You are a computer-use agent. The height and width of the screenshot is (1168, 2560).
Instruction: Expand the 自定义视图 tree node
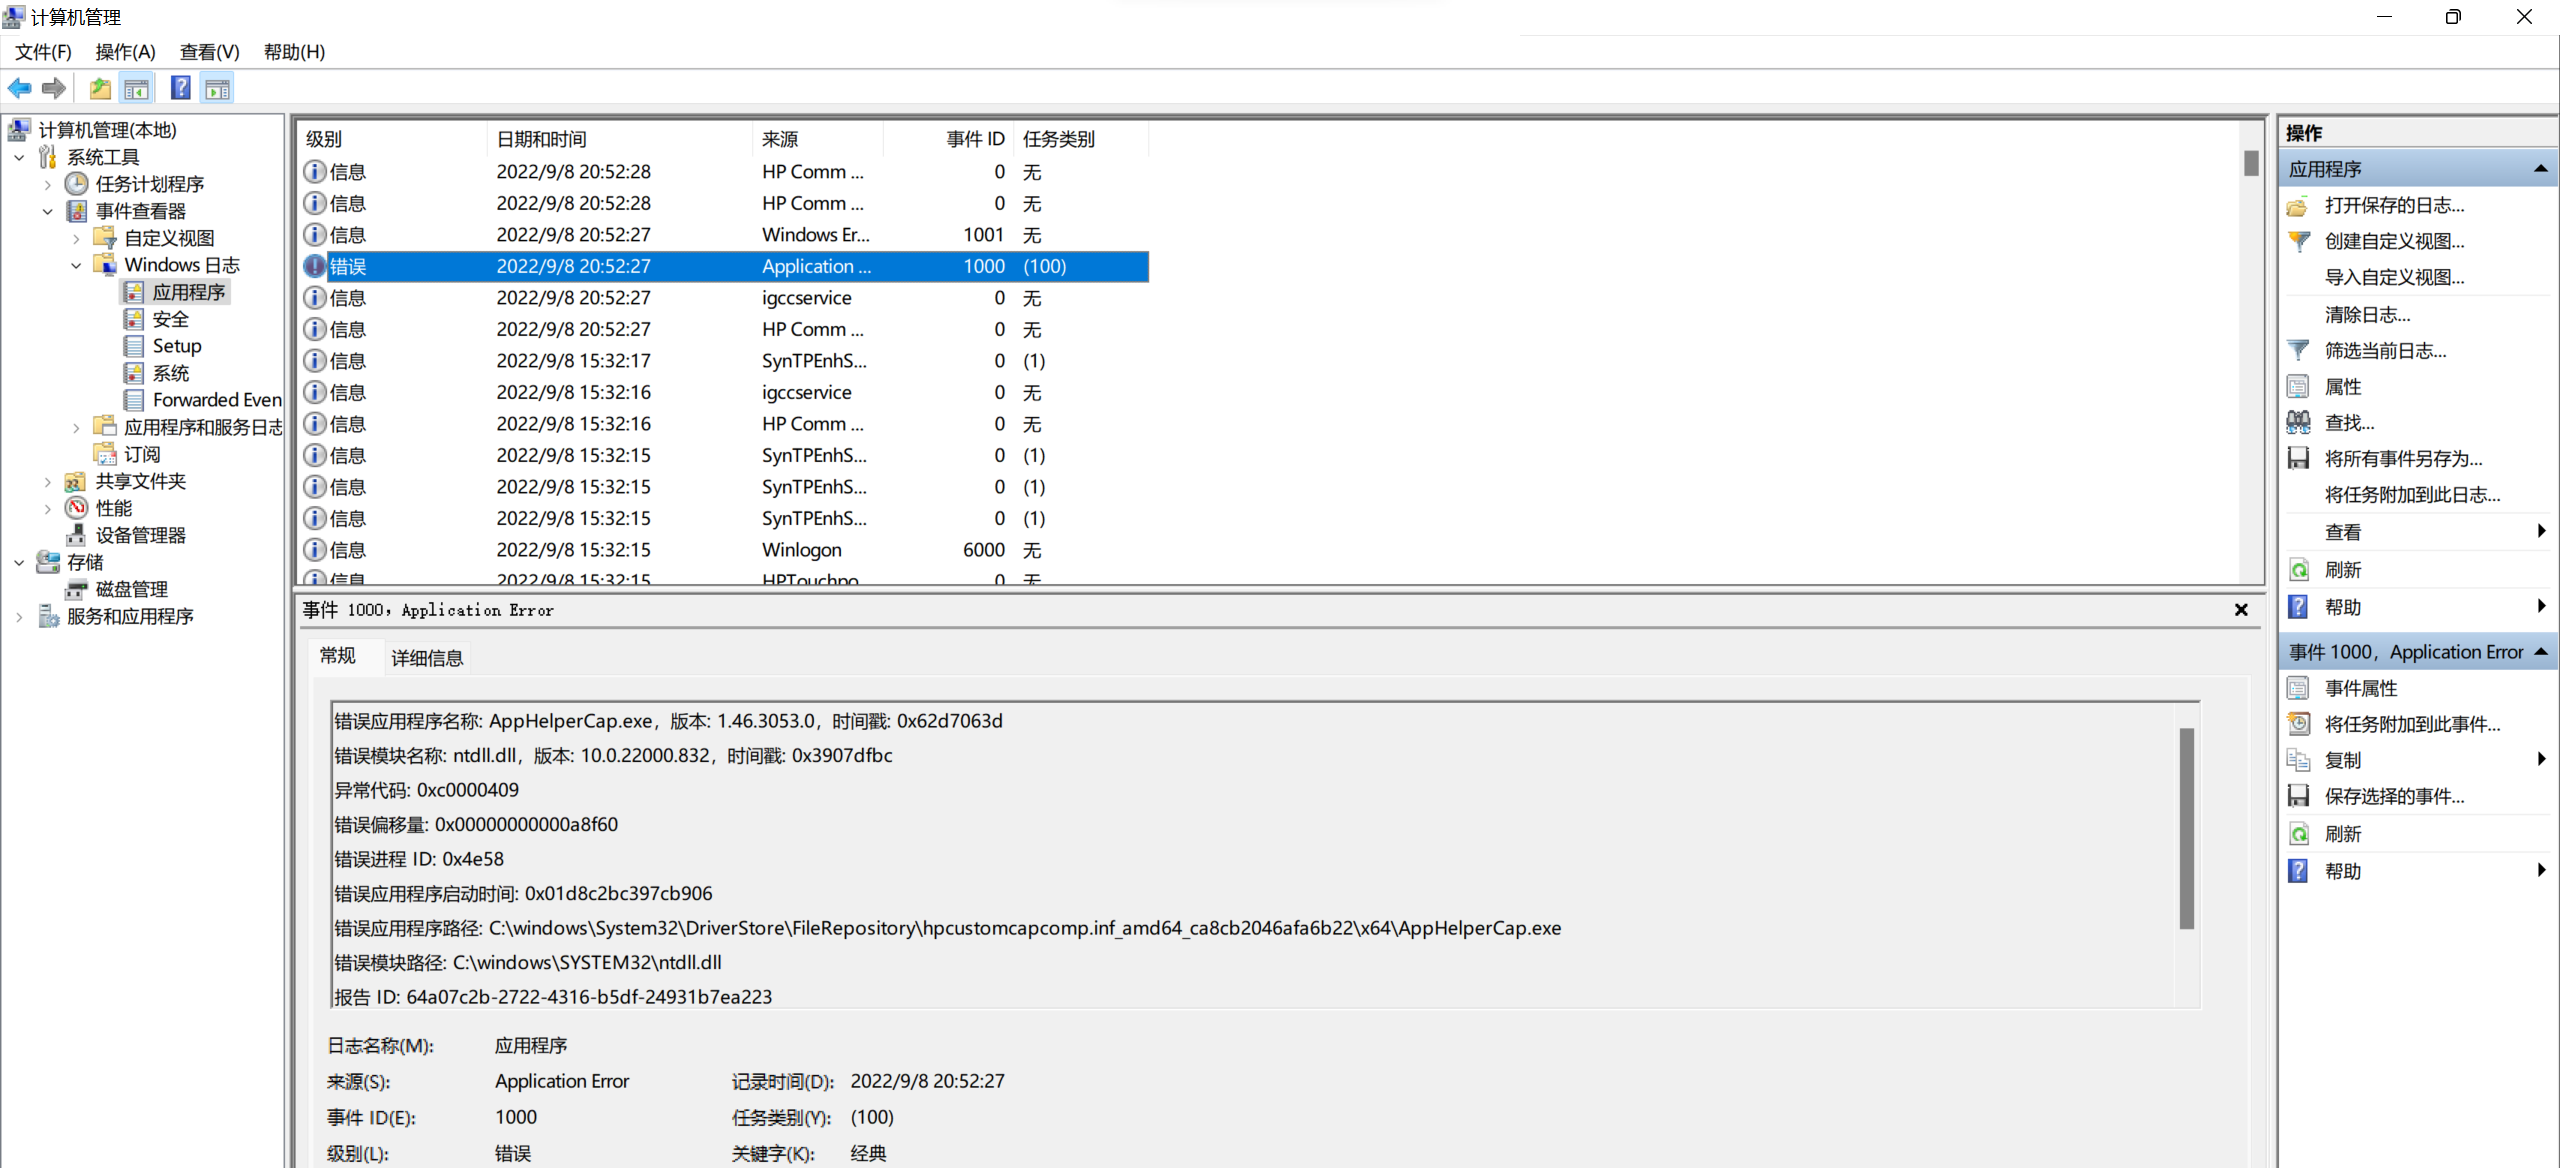point(76,239)
